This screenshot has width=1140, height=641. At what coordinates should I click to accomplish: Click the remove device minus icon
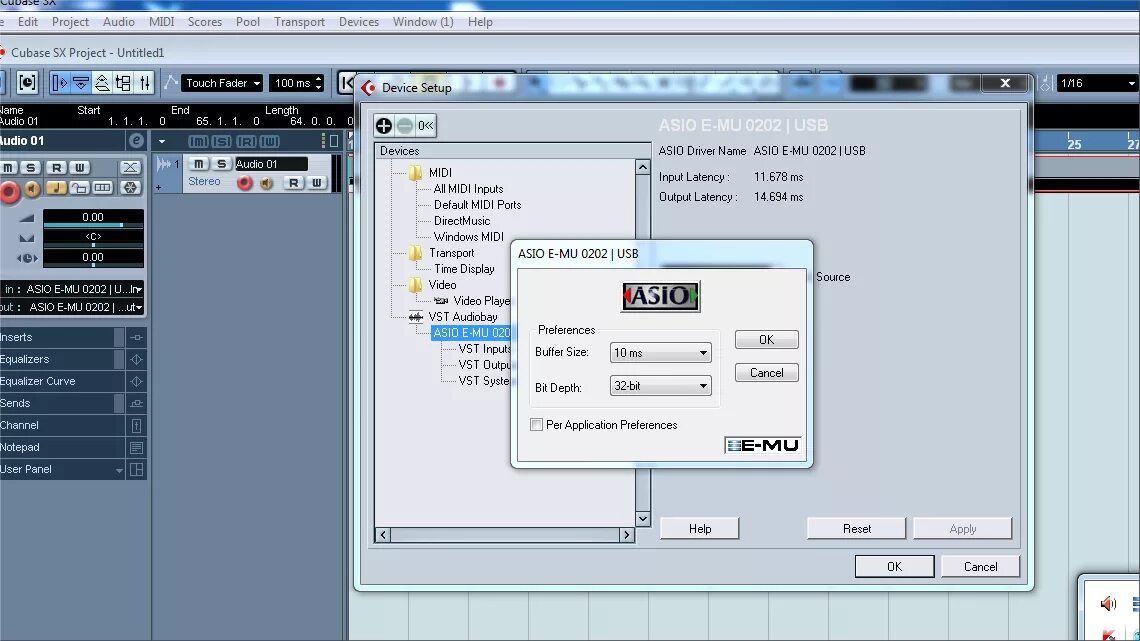404,126
